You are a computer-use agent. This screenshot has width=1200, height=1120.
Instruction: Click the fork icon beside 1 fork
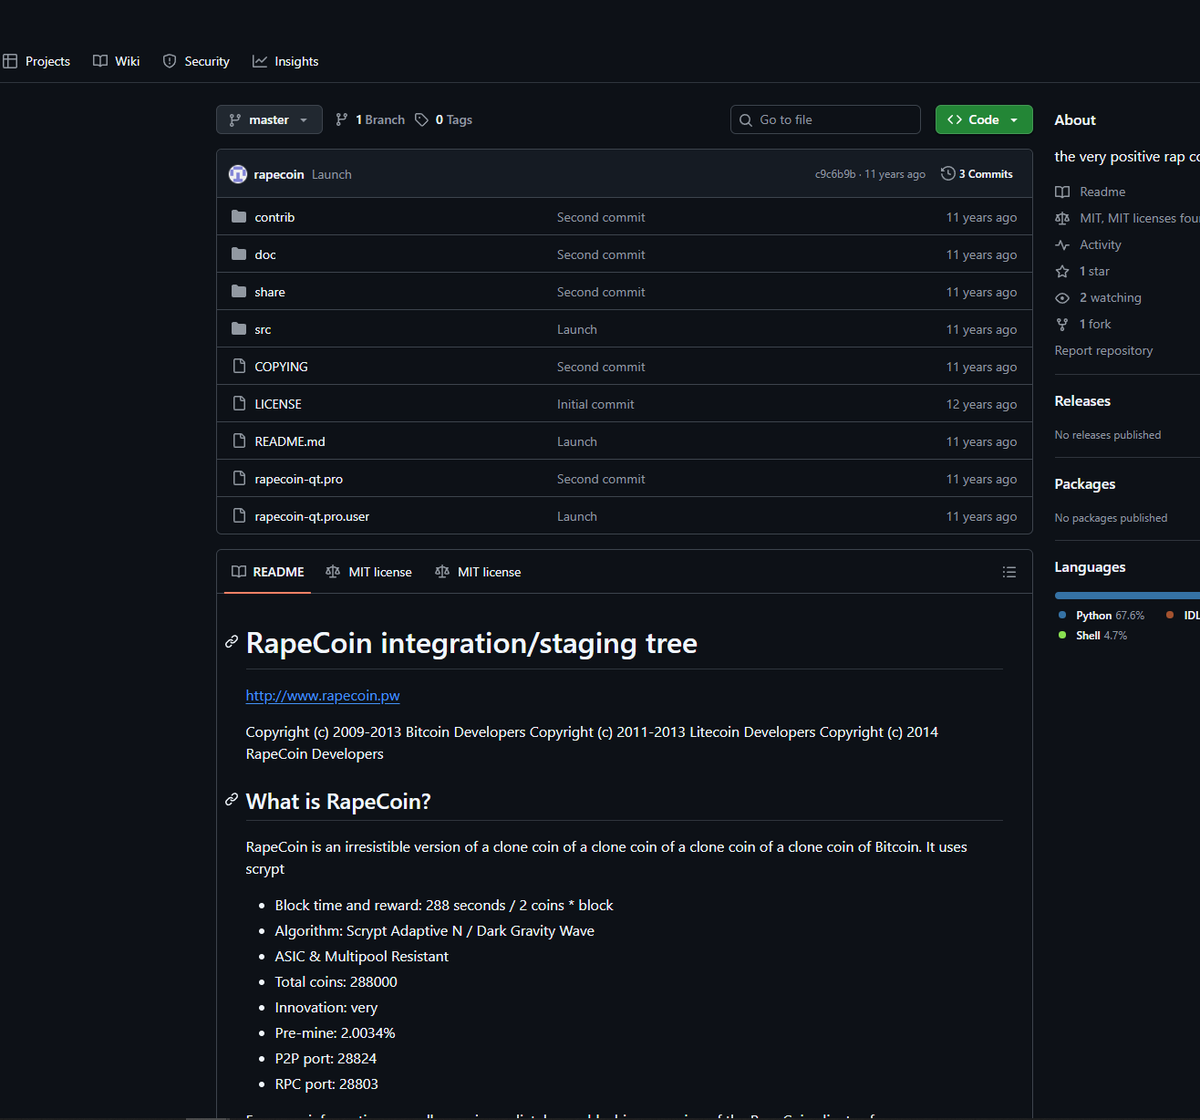(x=1062, y=324)
